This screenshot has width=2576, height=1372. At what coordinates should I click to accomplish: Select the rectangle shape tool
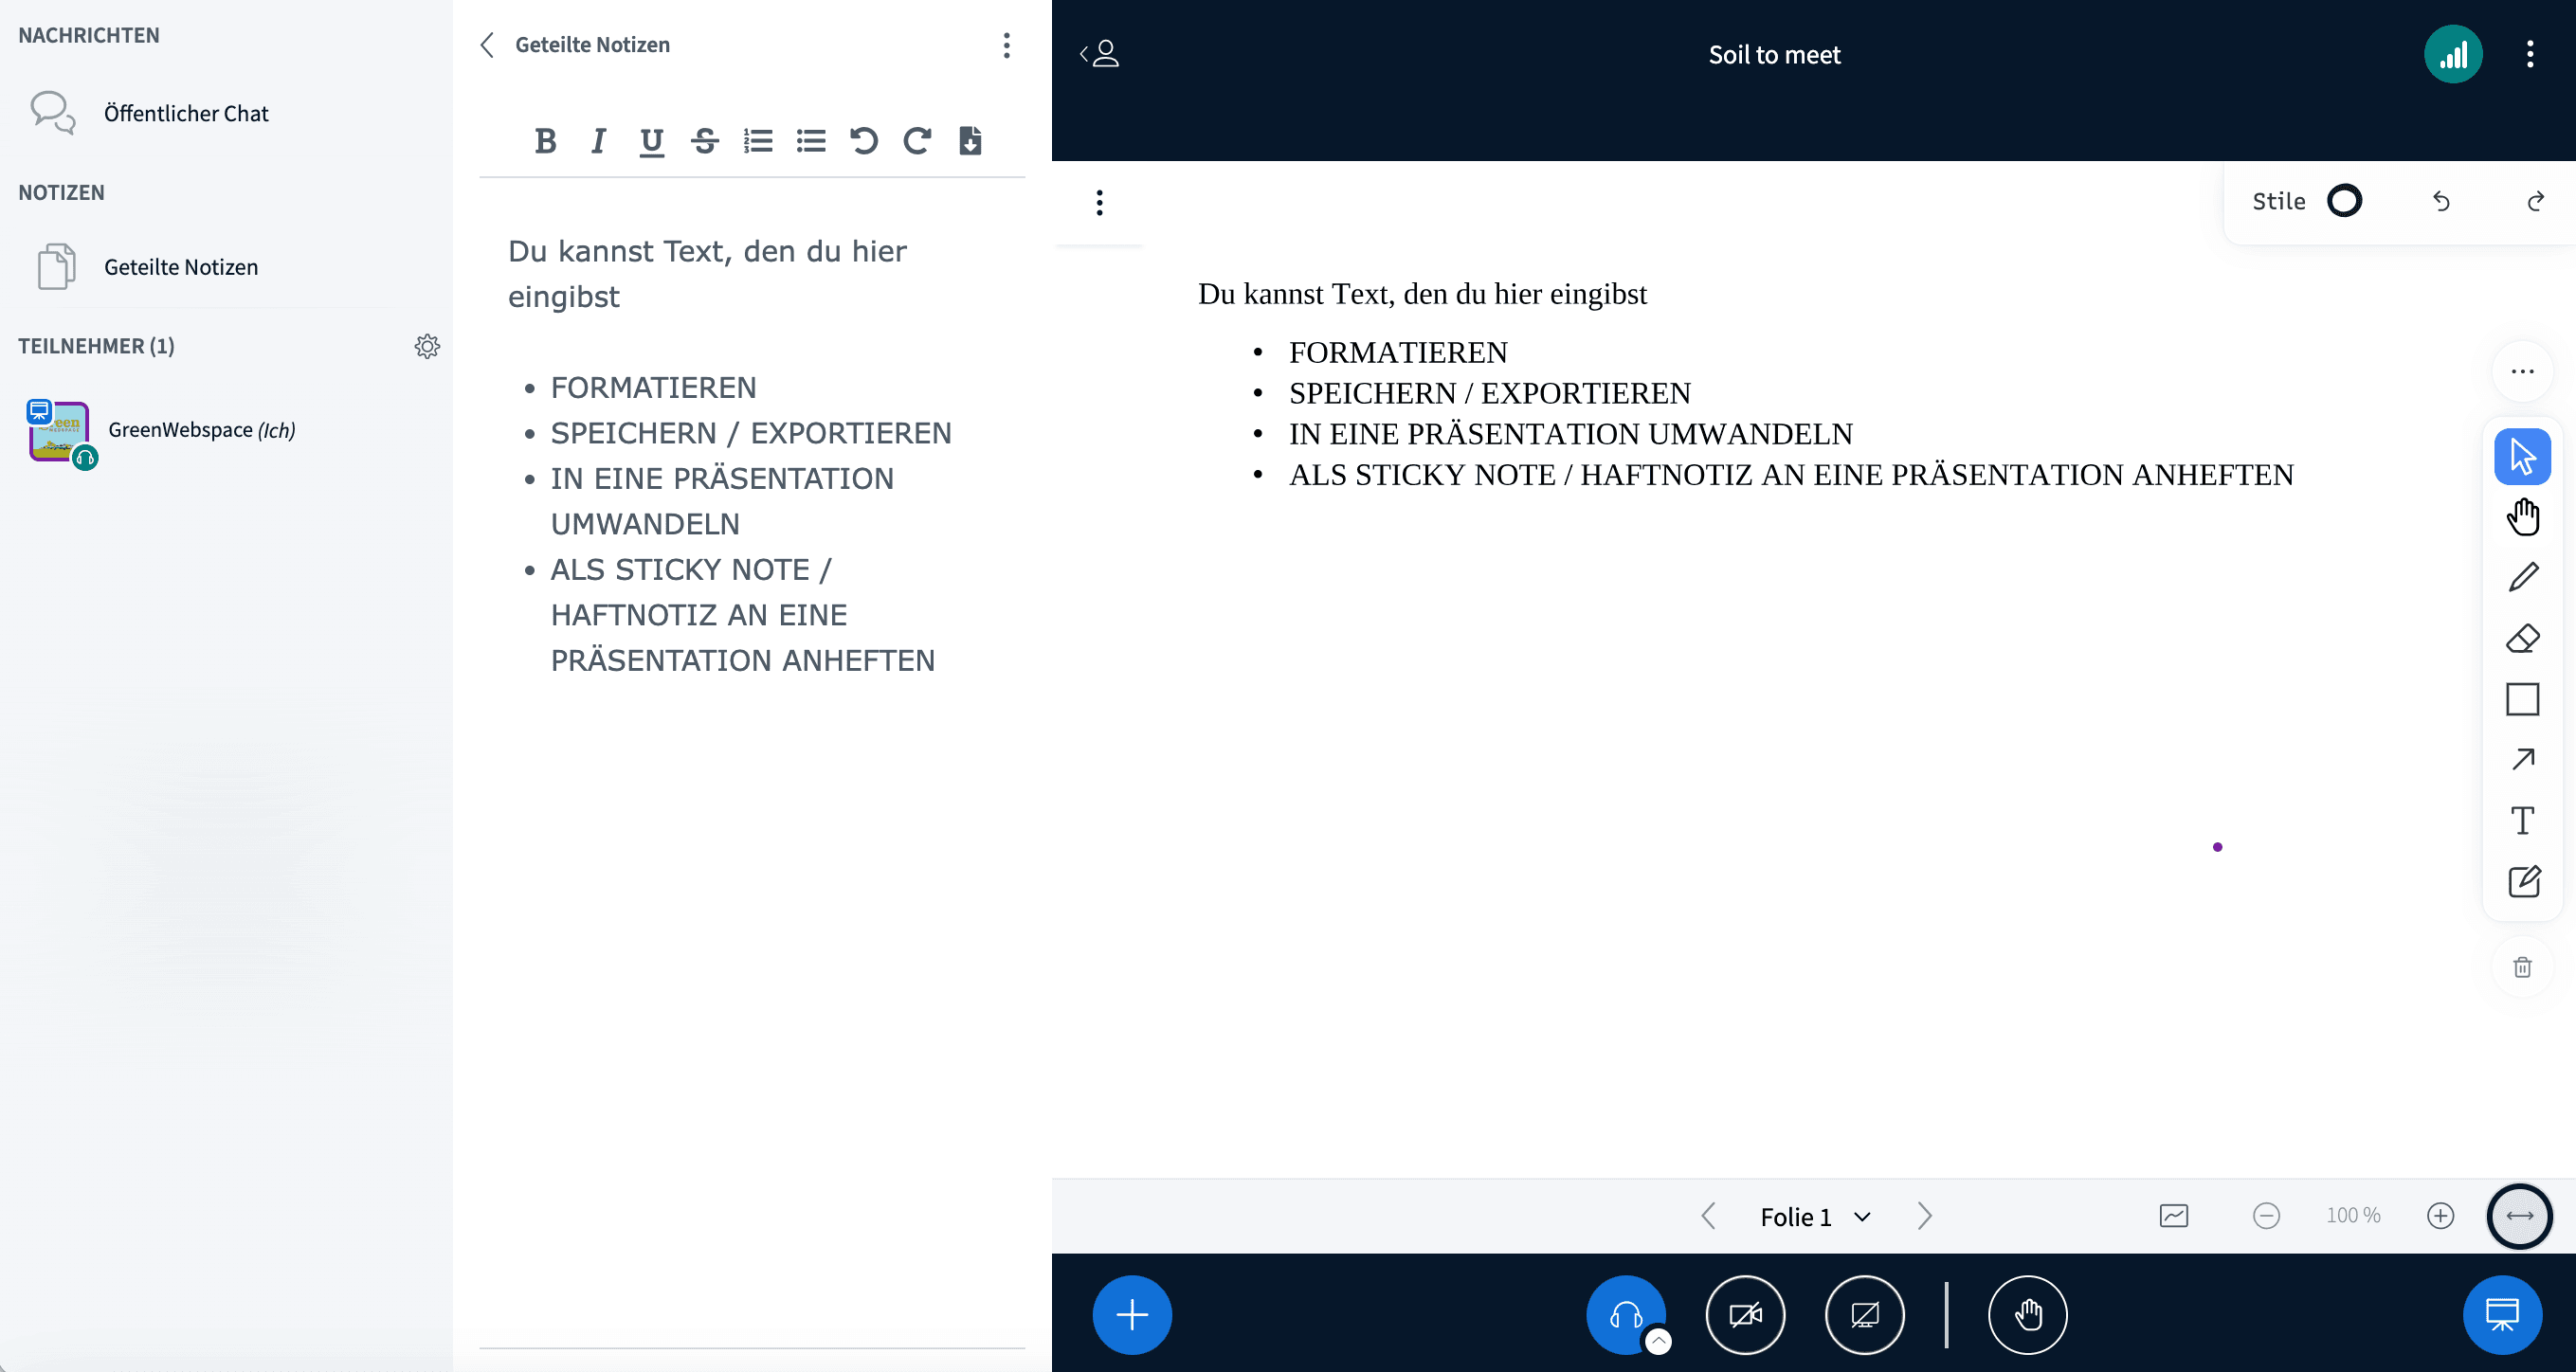coord(2522,699)
